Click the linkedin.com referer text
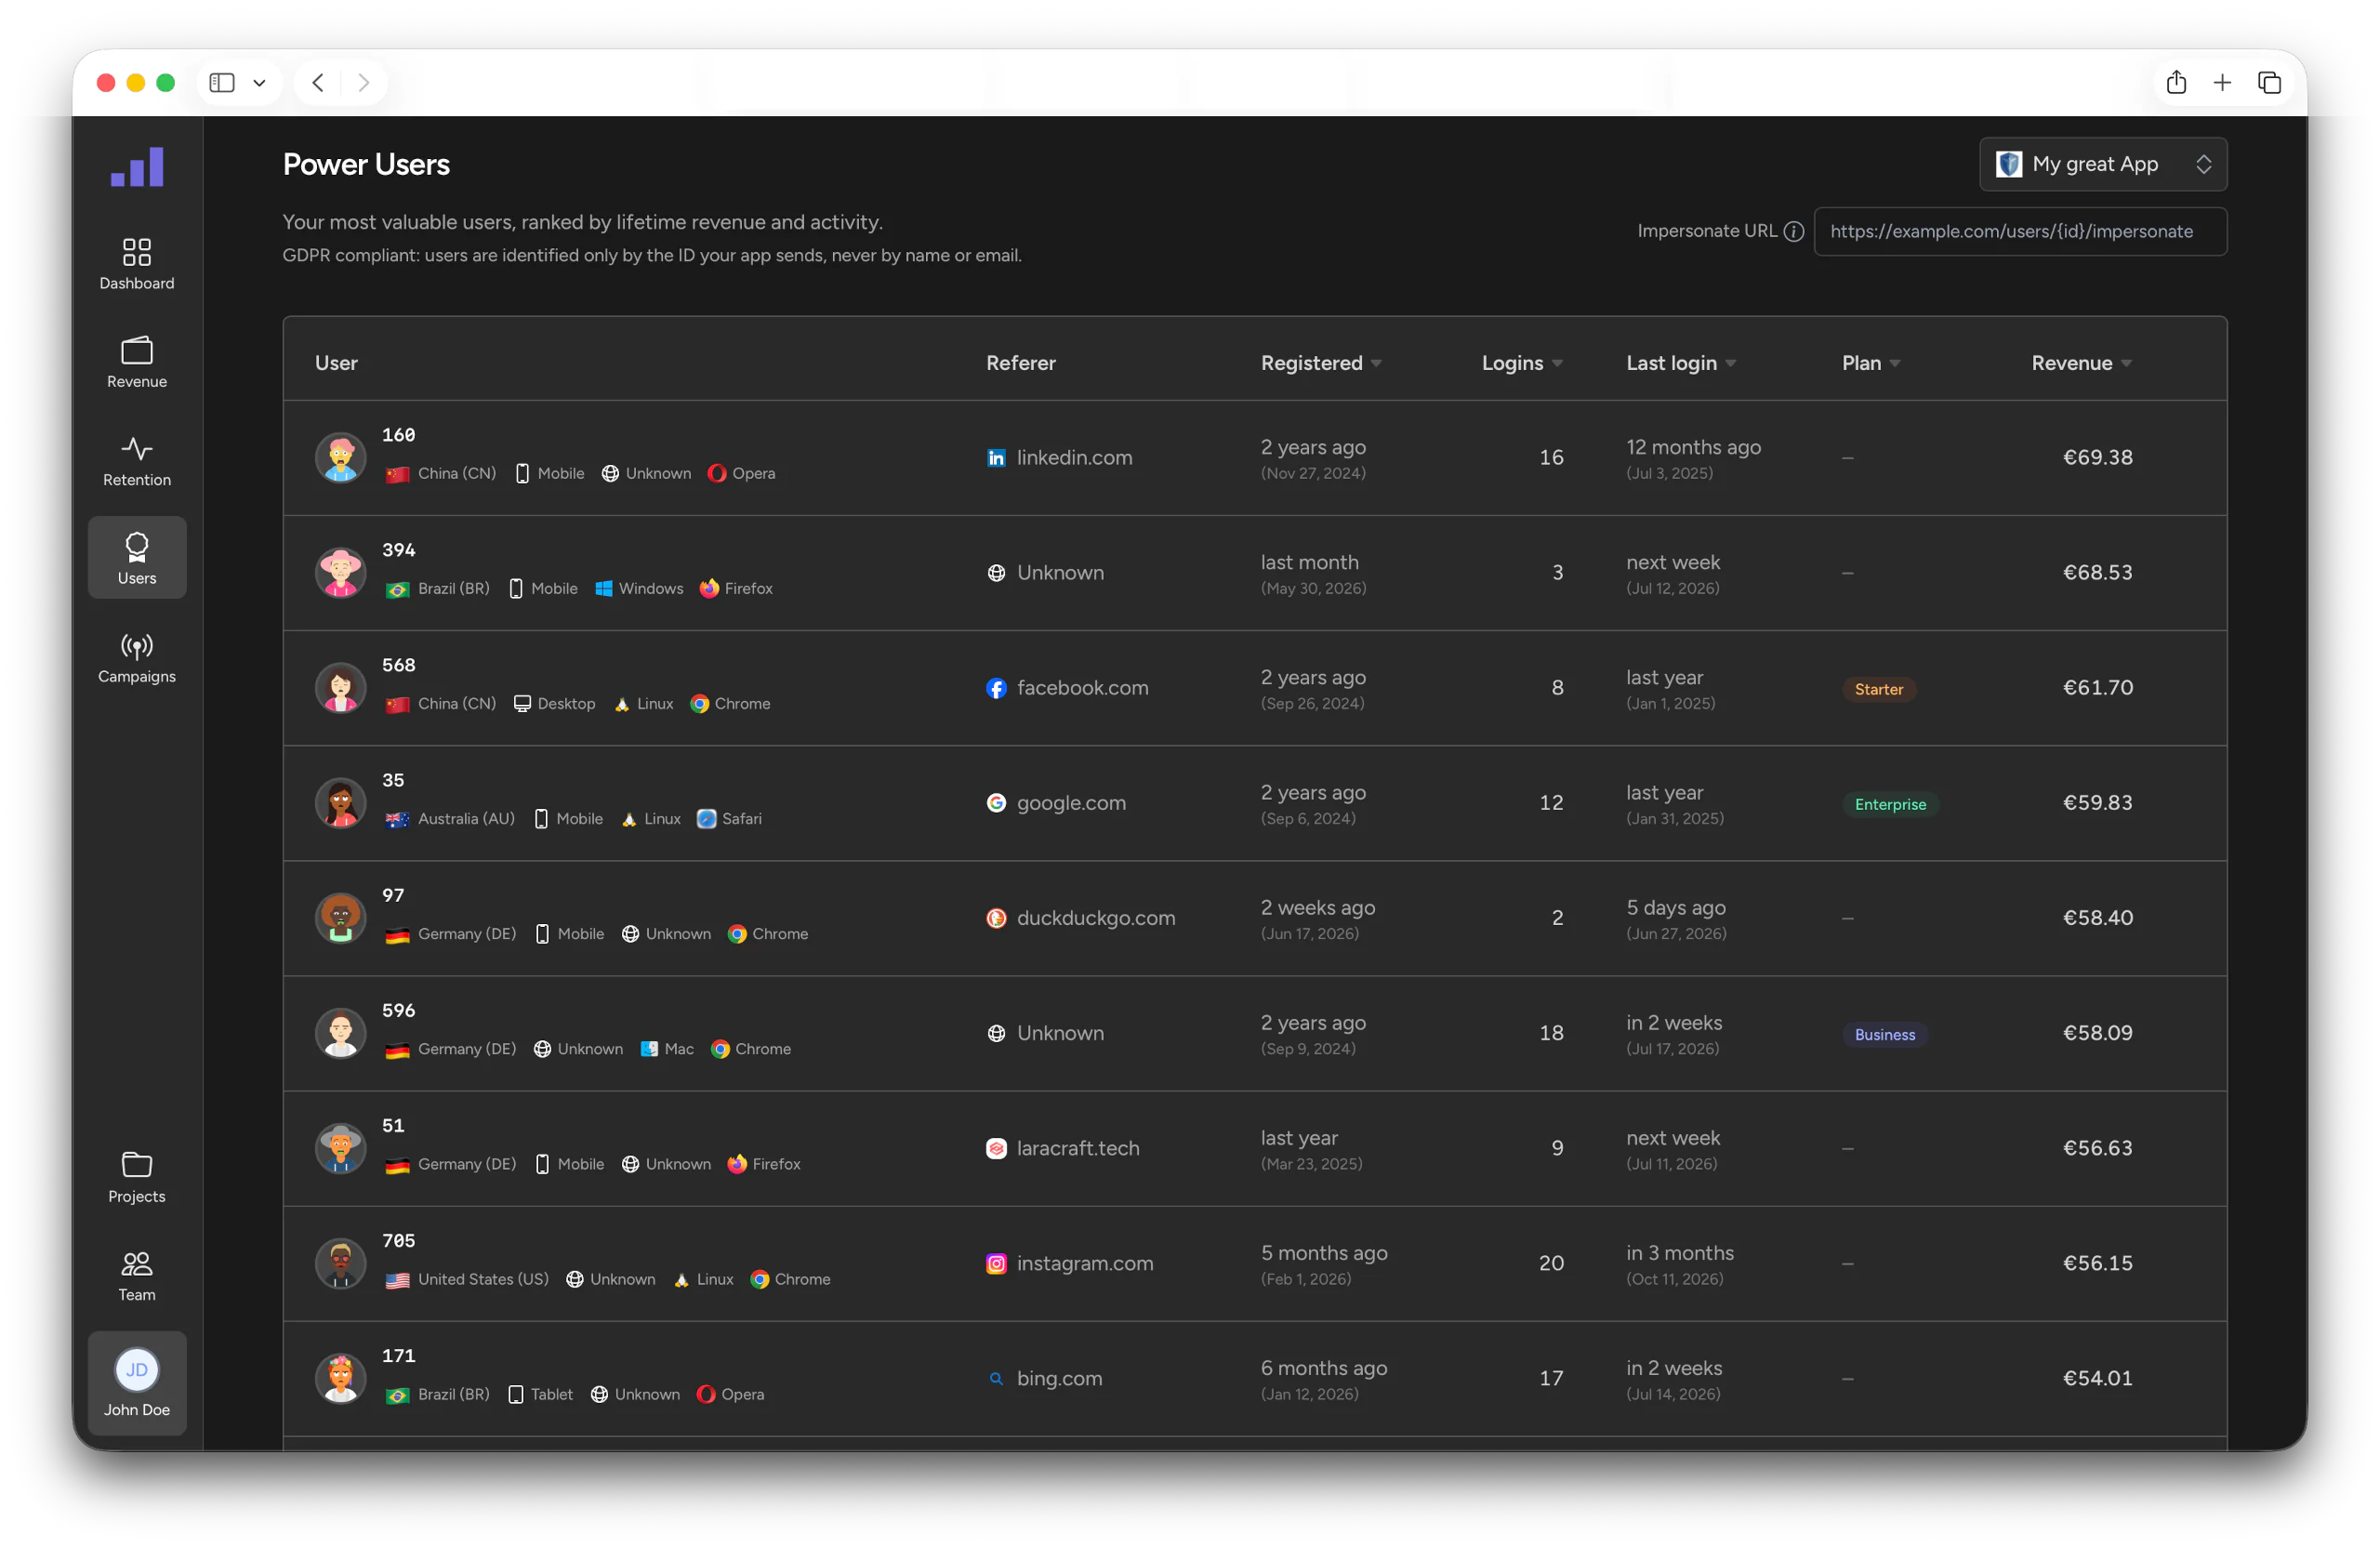Screen dimensions: 2380x1547 [x=1074, y=458]
